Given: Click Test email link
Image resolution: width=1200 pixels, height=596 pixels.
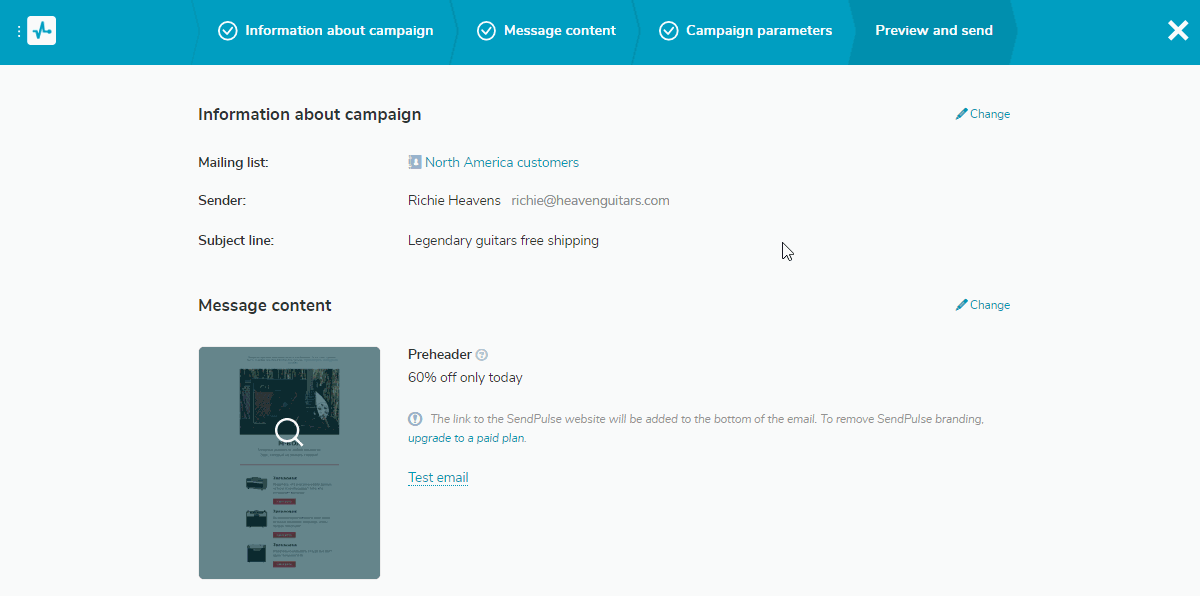Looking at the screenshot, I should [x=438, y=478].
